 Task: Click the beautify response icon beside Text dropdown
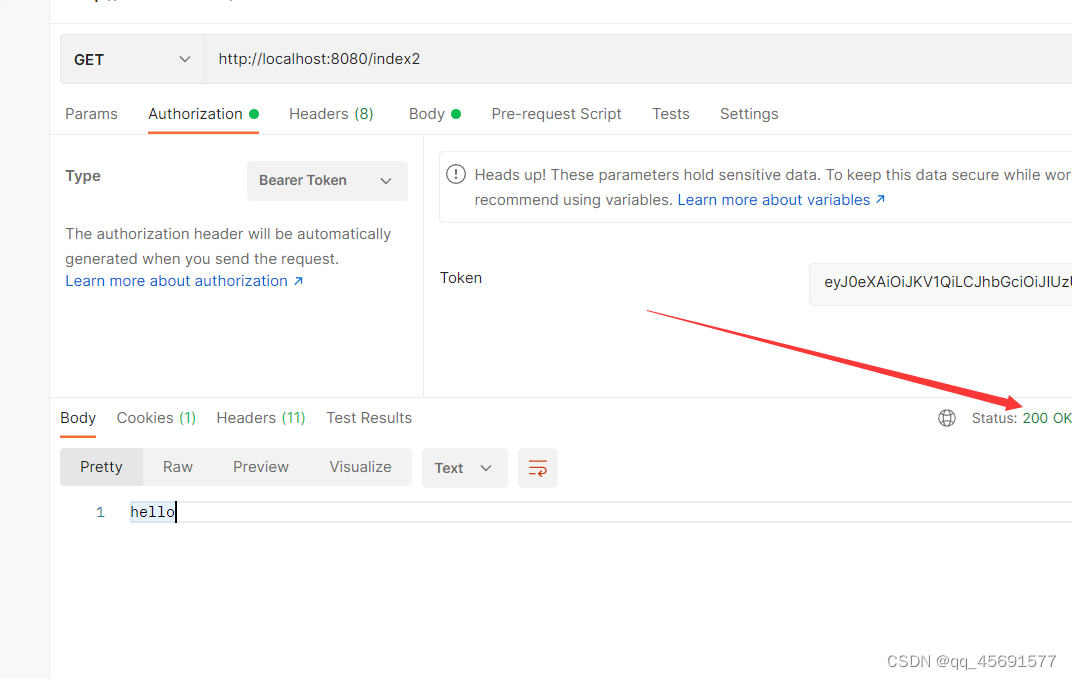click(537, 468)
